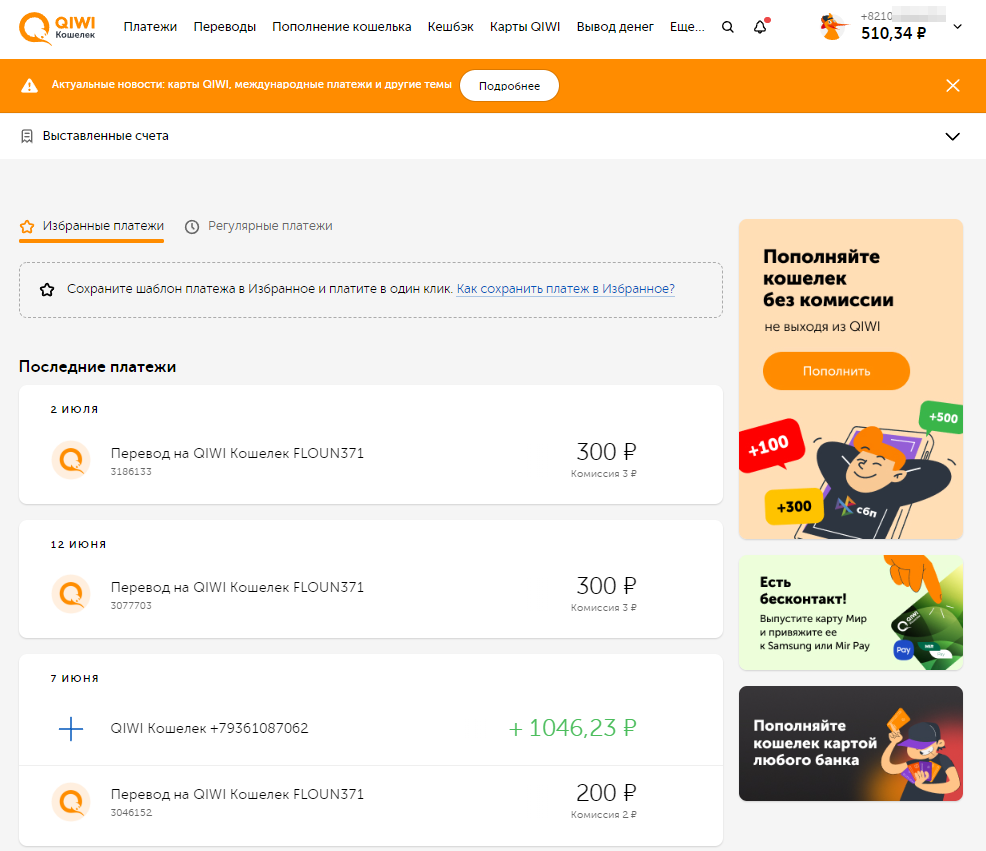The image size is (986, 851).
Task: Expand the Еще... menu
Action: [x=687, y=27]
